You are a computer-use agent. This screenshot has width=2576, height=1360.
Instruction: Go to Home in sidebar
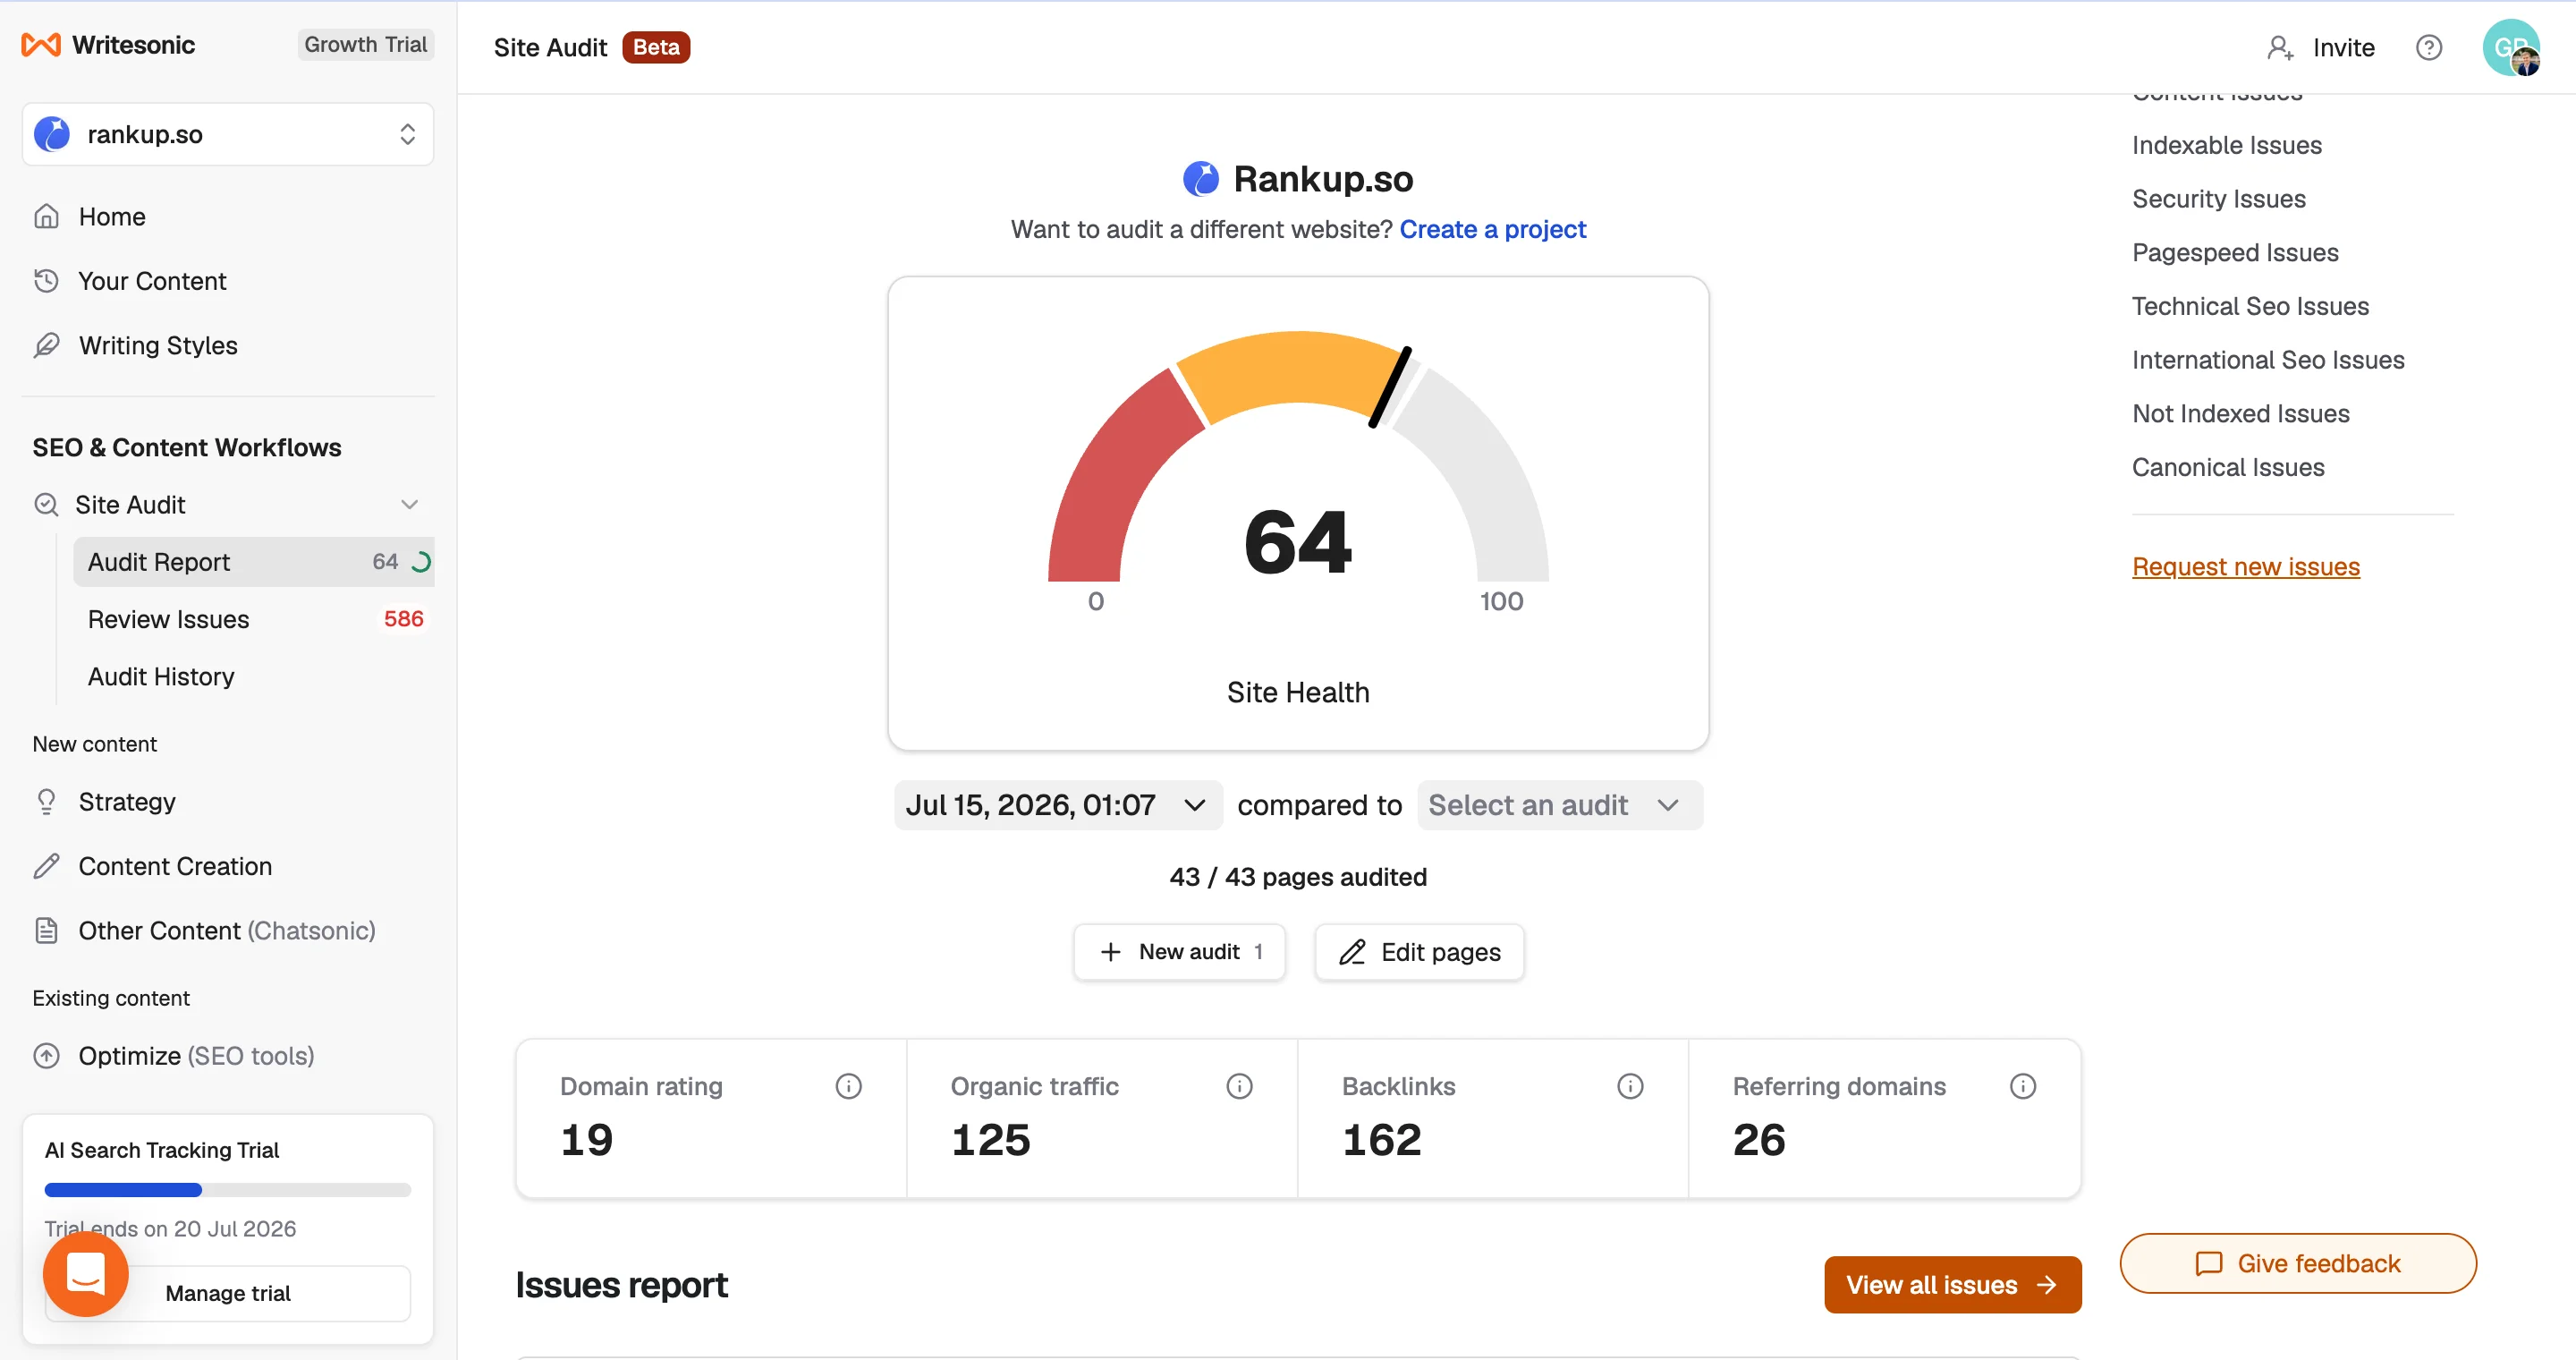click(x=112, y=217)
